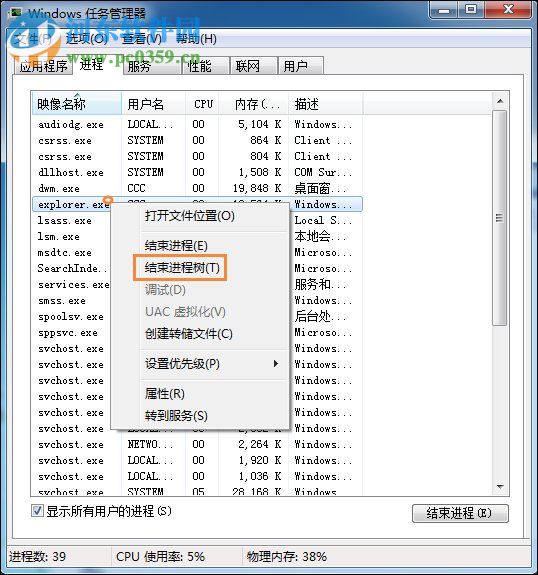Click the 物理内存: 38% status entry

(287, 557)
